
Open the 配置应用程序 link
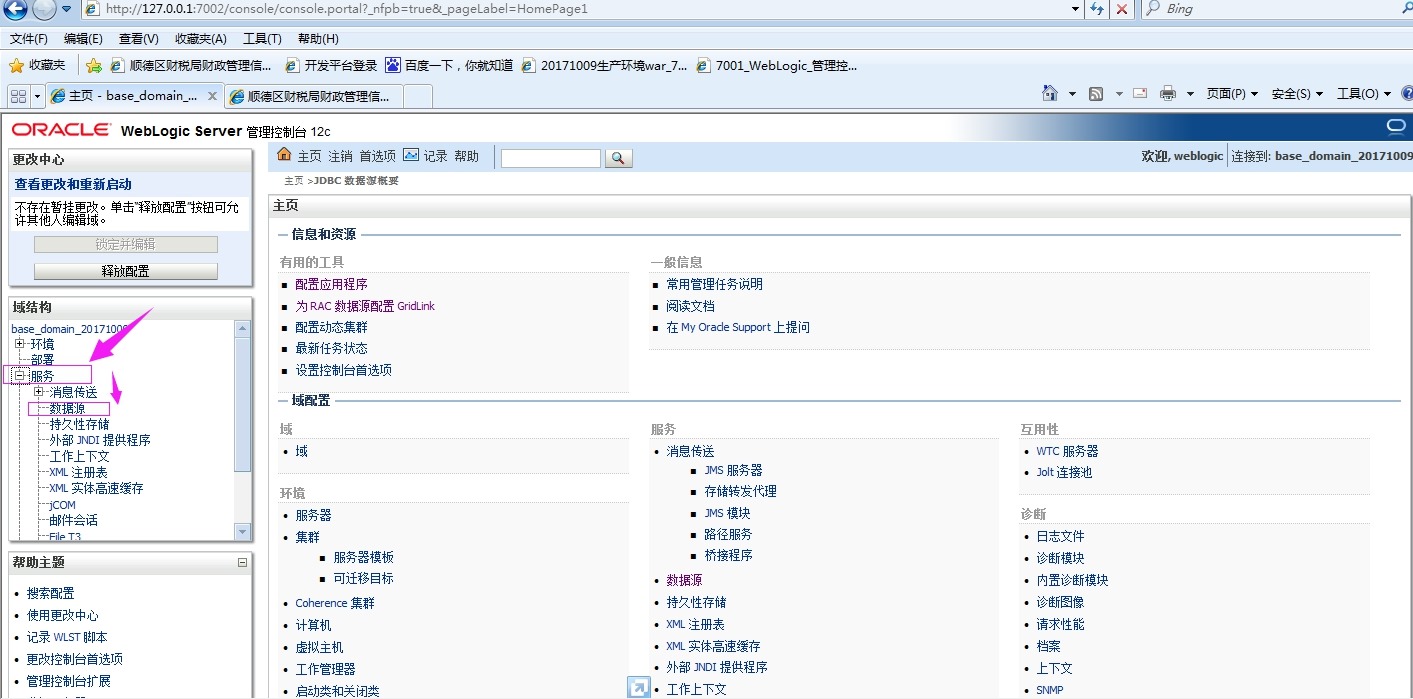tap(331, 284)
